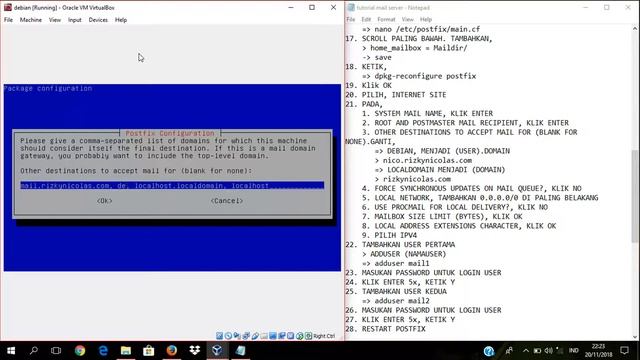
Task: Click the keyboard capture indicator beside Right Ctrl
Action: (309, 336)
